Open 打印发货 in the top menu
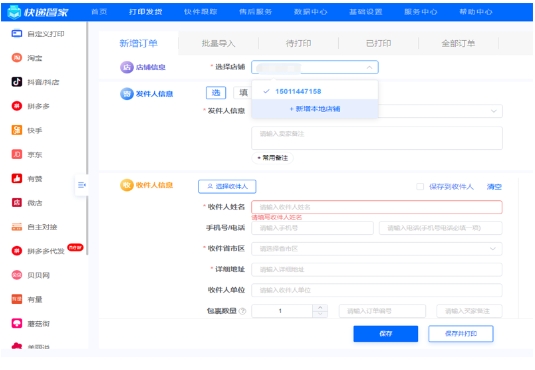 click(x=145, y=12)
